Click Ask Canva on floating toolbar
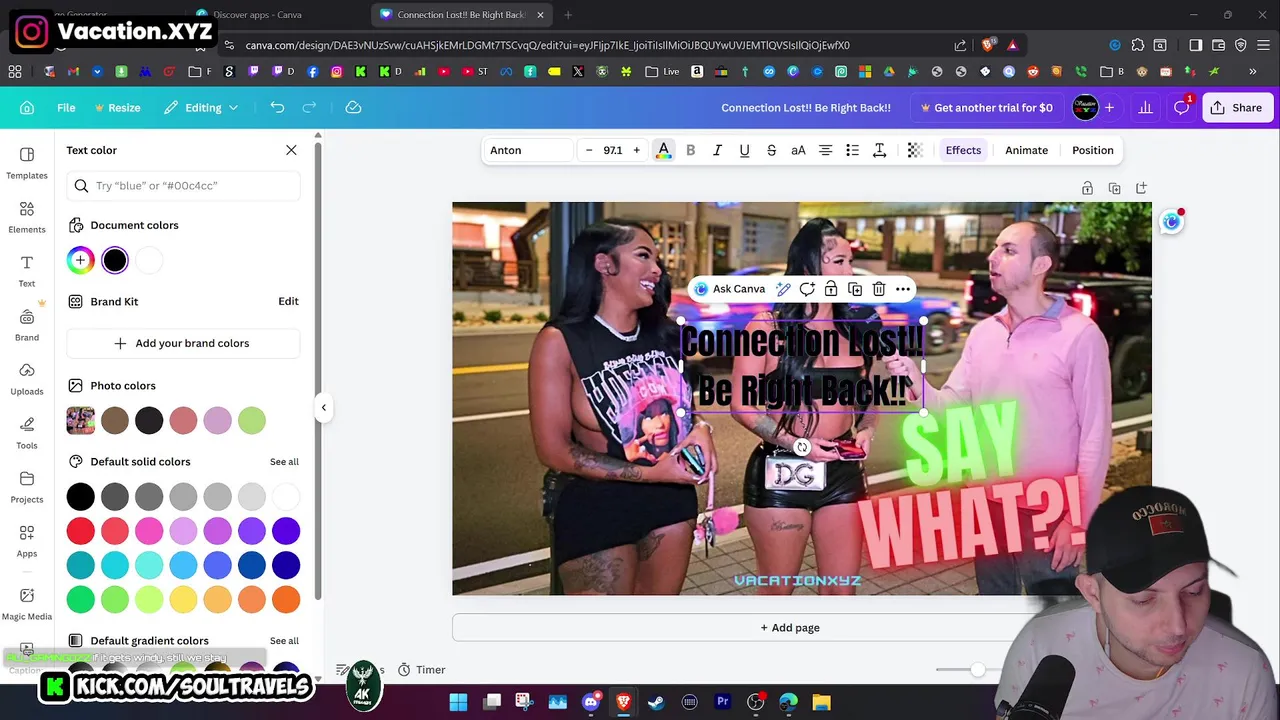This screenshot has height=720, width=1280. (x=730, y=289)
